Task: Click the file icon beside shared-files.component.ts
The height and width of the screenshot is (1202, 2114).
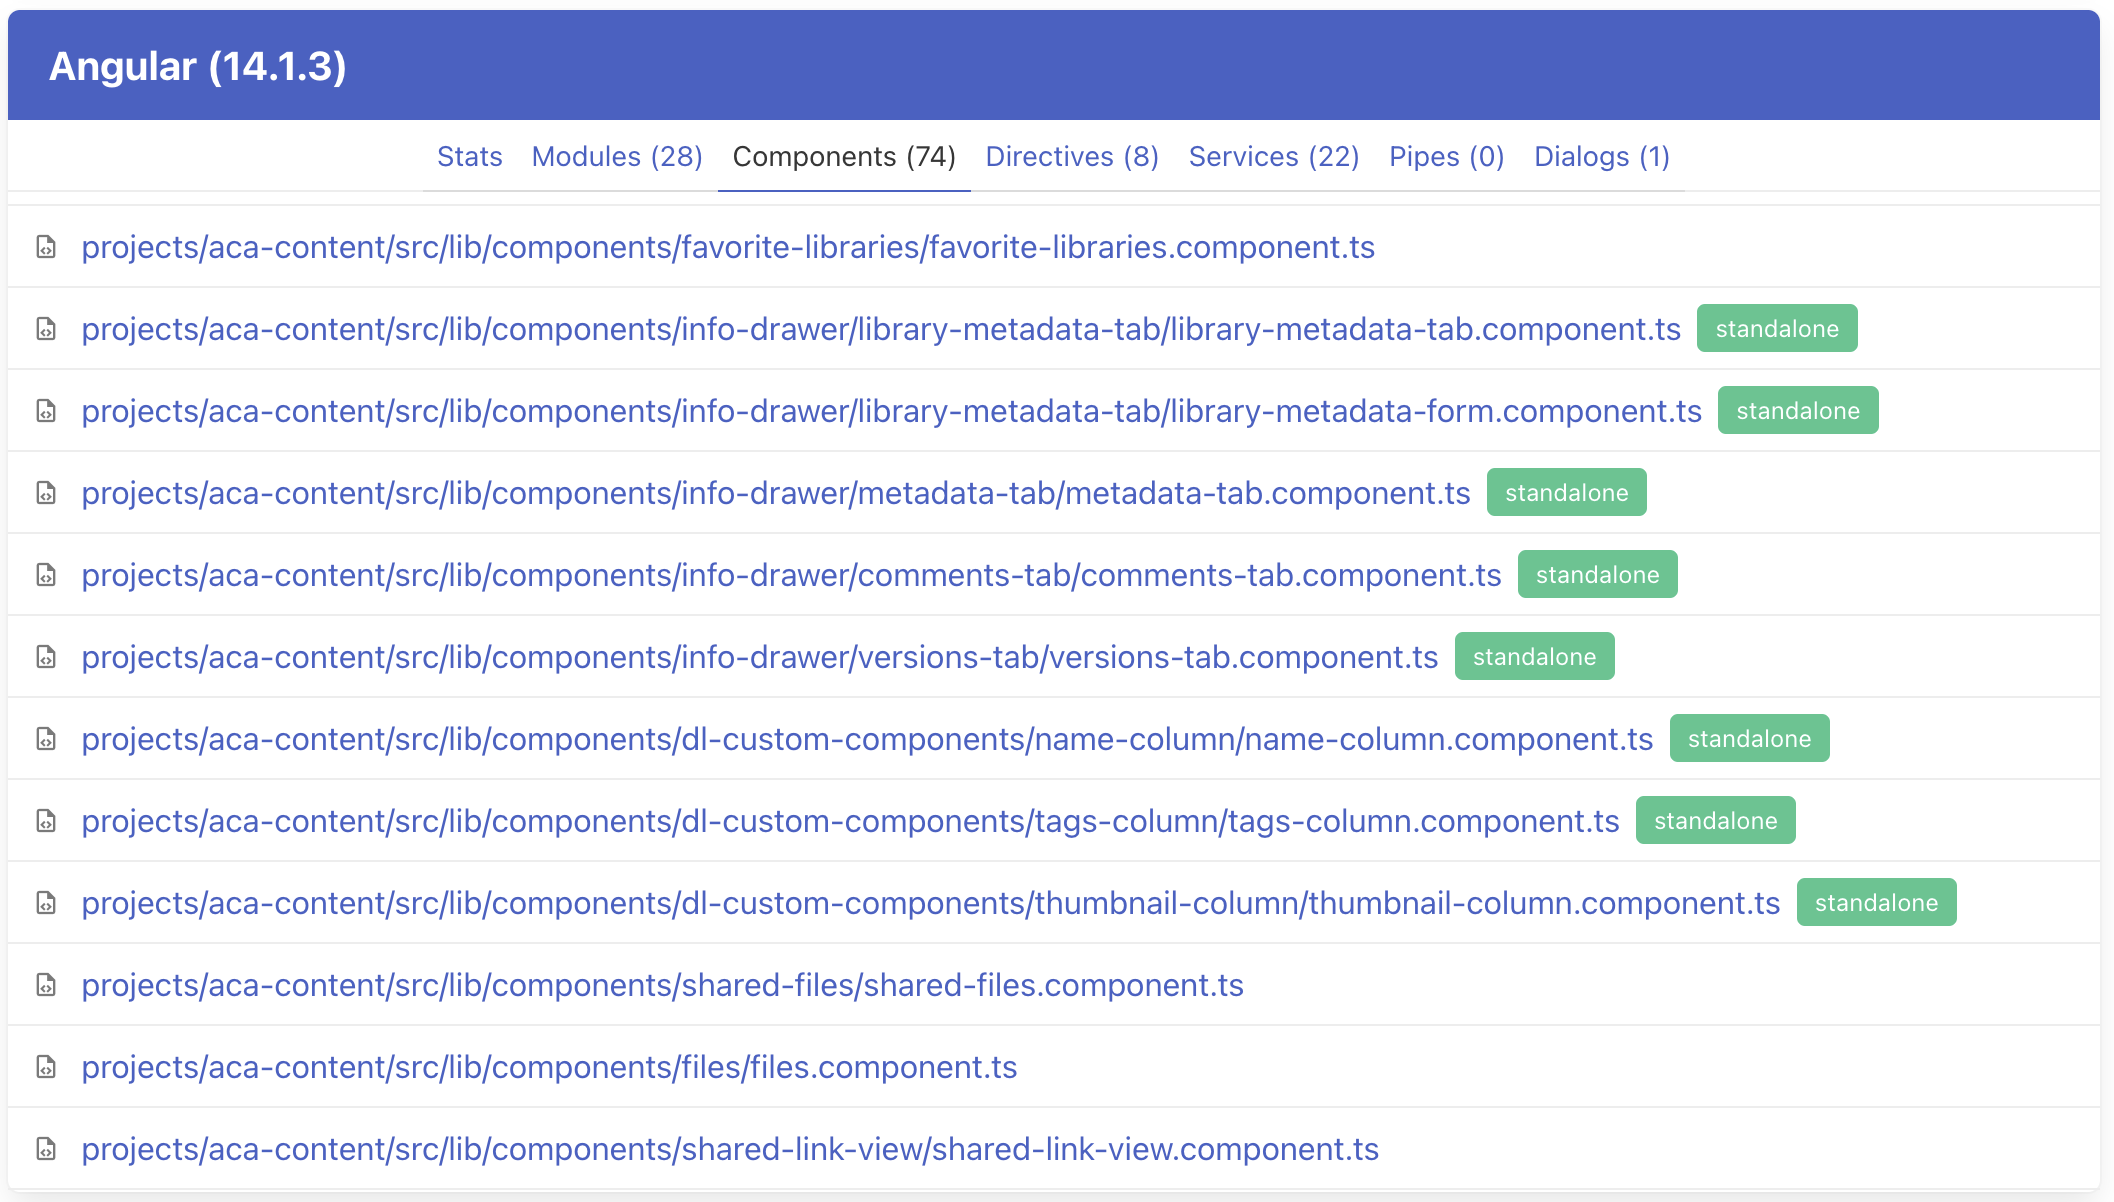Action: click(47, 984)
